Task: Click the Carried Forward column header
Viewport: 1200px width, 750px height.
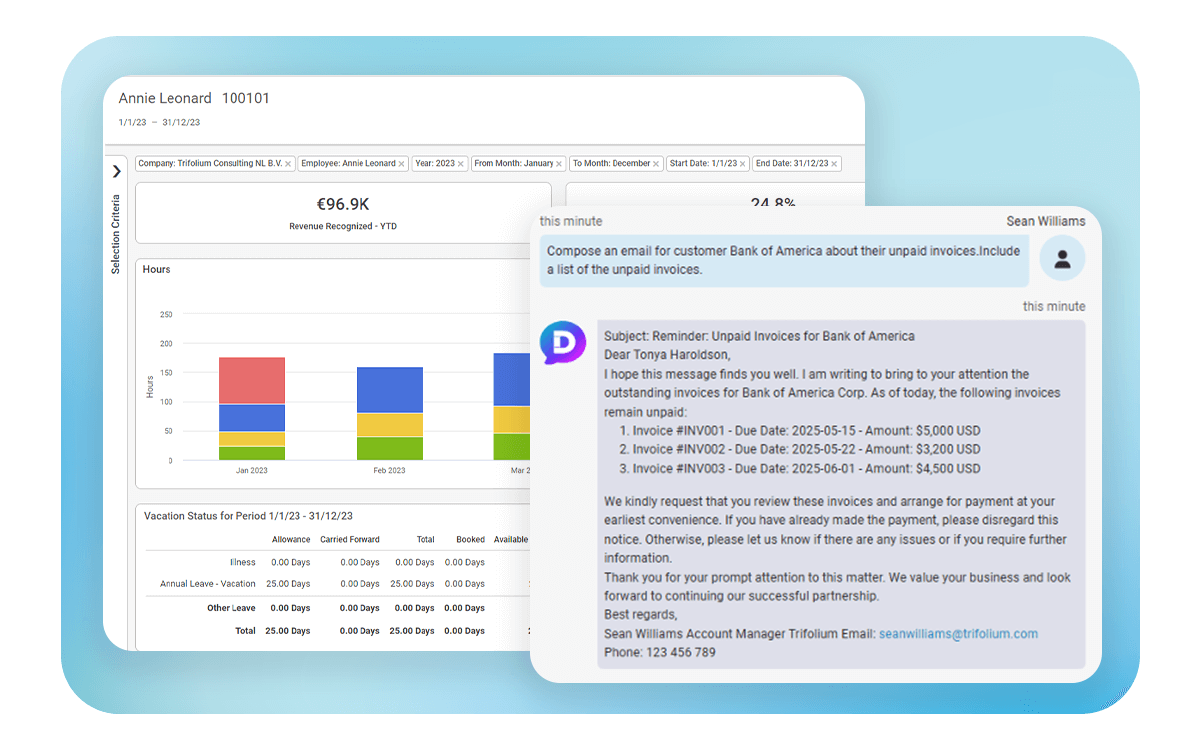Action: (x=349, y=540)
